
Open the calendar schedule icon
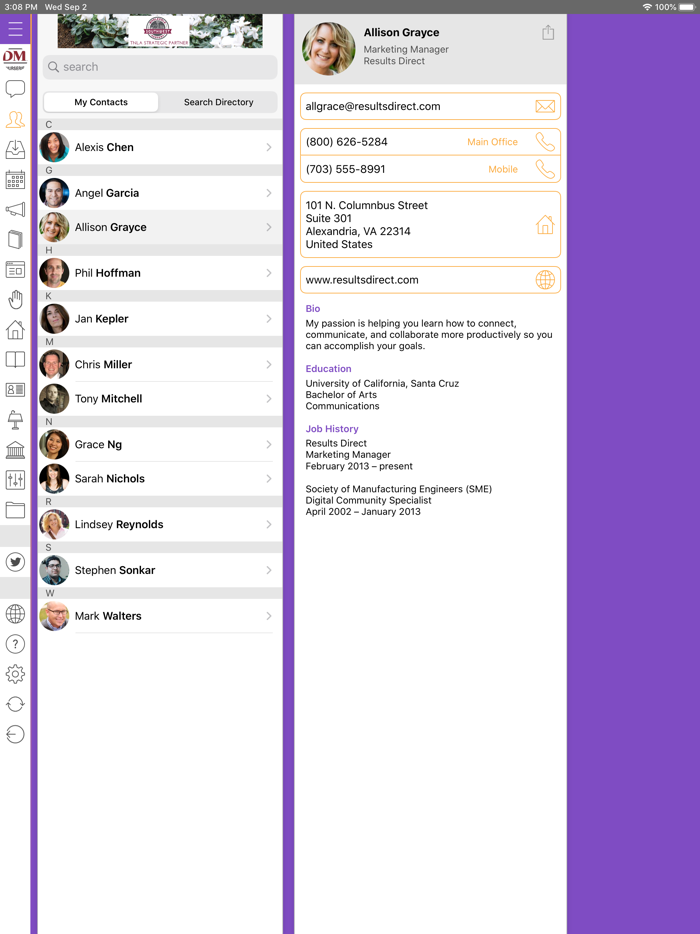pos(15,179)
